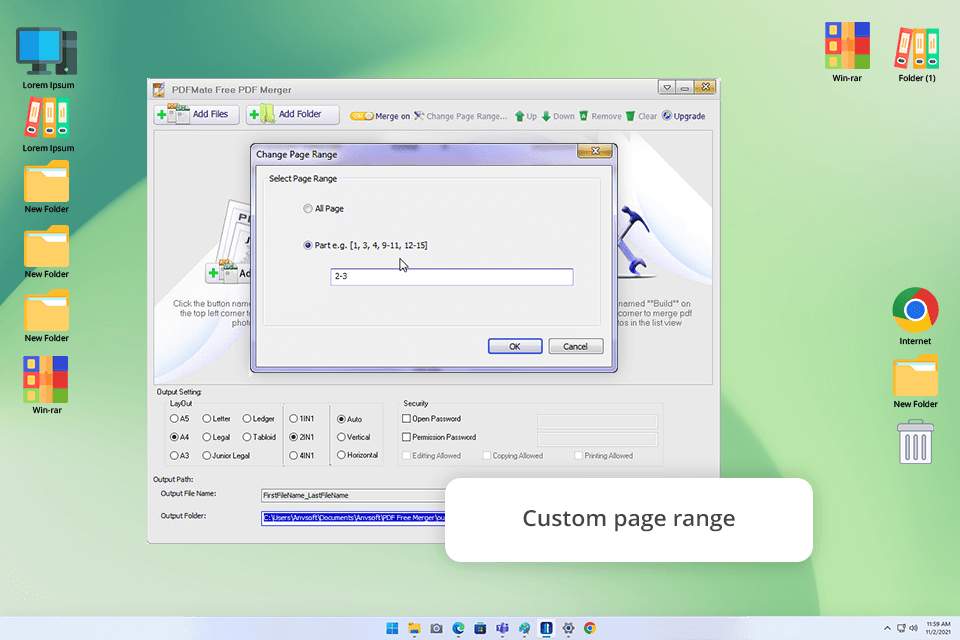Click the Remove toolbar icon
This screenshot has width=960, height=640.
click(583, 116)
